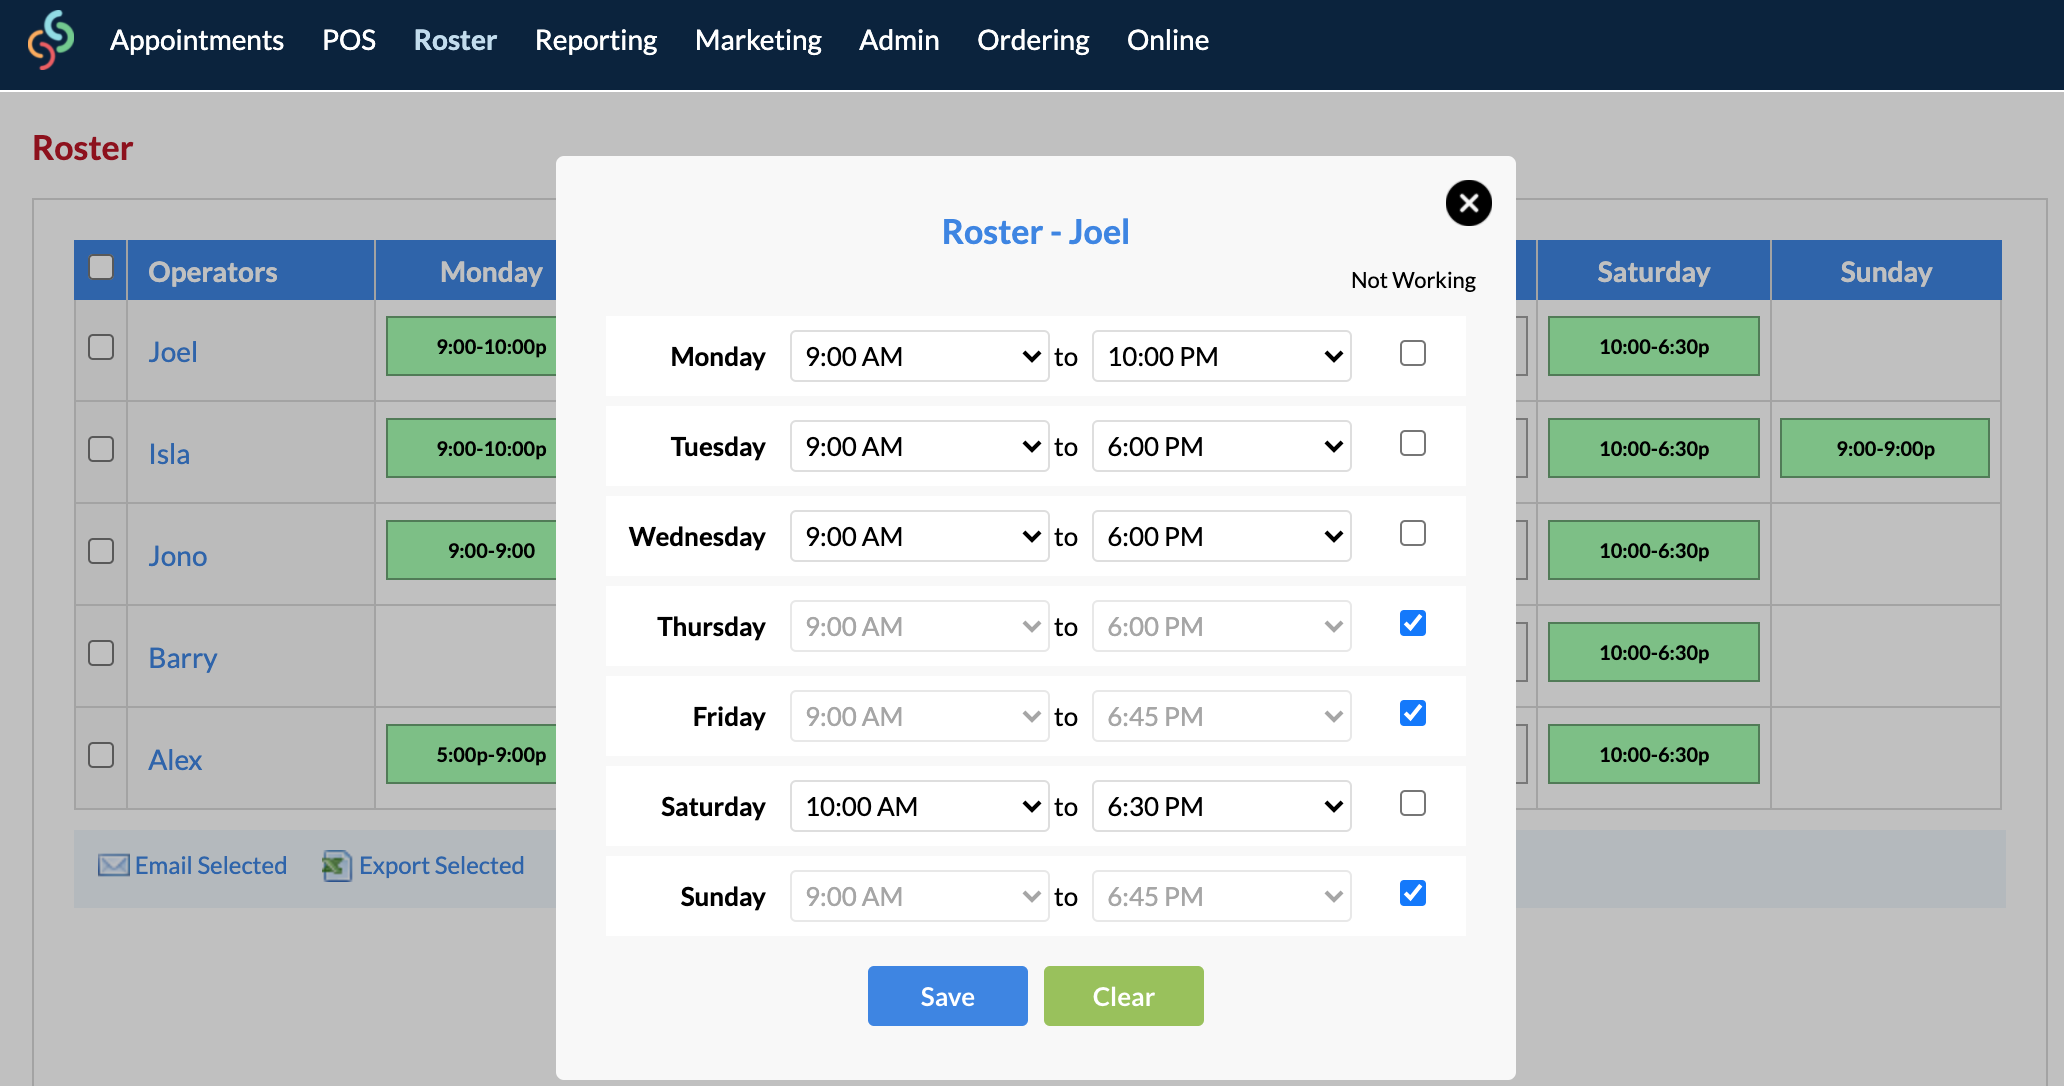Screen dimensions: 2064x1086
Task: Save Joel's roster changes
Action: (x=947, y=996)
